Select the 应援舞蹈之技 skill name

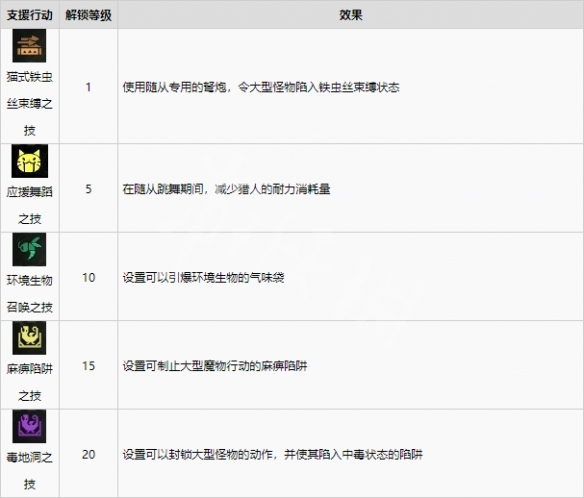coord(29,205)
